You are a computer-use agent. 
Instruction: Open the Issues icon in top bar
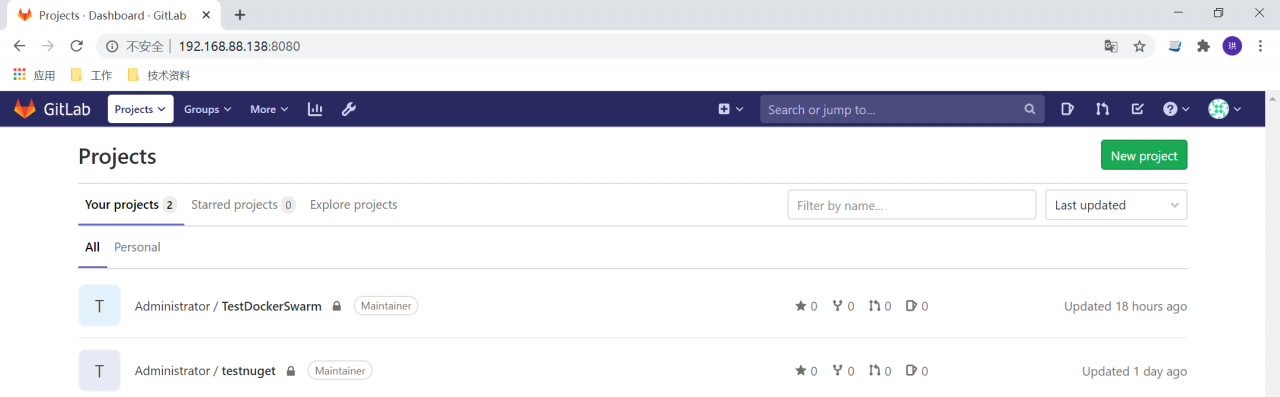coord(1067,109)
